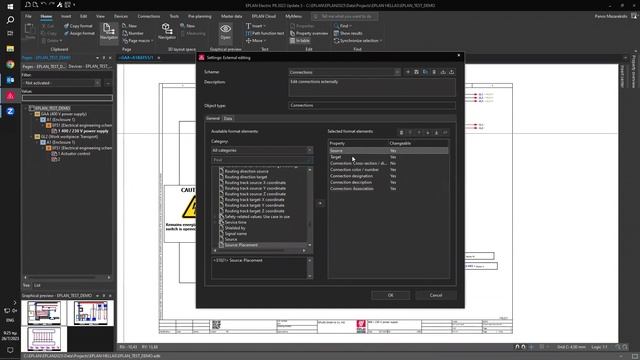Screen dimensions: 640x360
Task: Delete the scheme with the trash icon
Action: coord(434,72)
